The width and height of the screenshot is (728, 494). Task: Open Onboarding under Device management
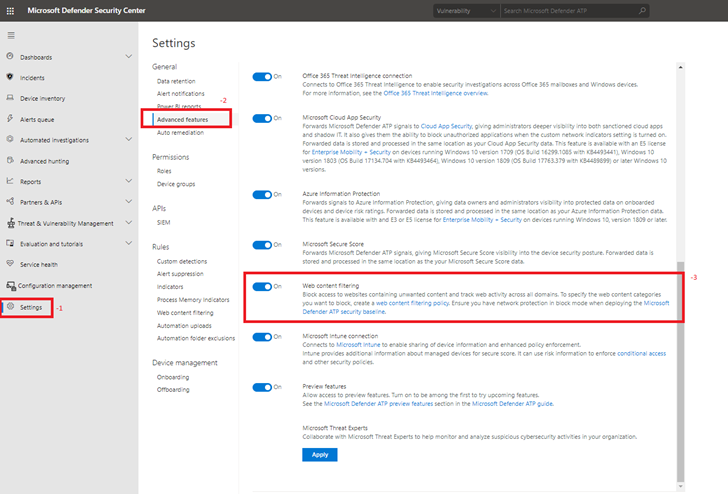pyautogui.click(x=173, y=377)
